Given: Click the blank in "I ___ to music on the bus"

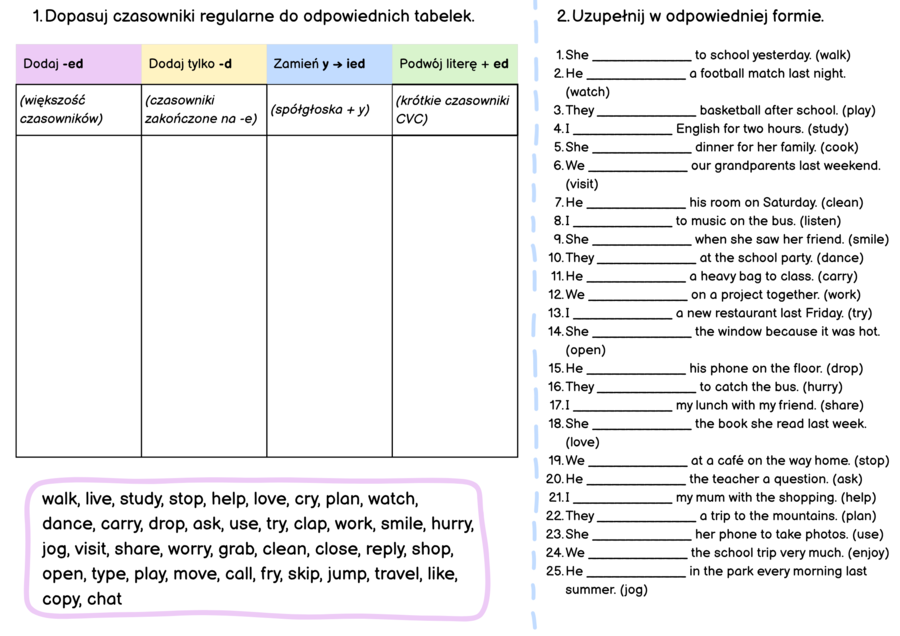Looking at the screenshot, I should click(x=623, y=223).
